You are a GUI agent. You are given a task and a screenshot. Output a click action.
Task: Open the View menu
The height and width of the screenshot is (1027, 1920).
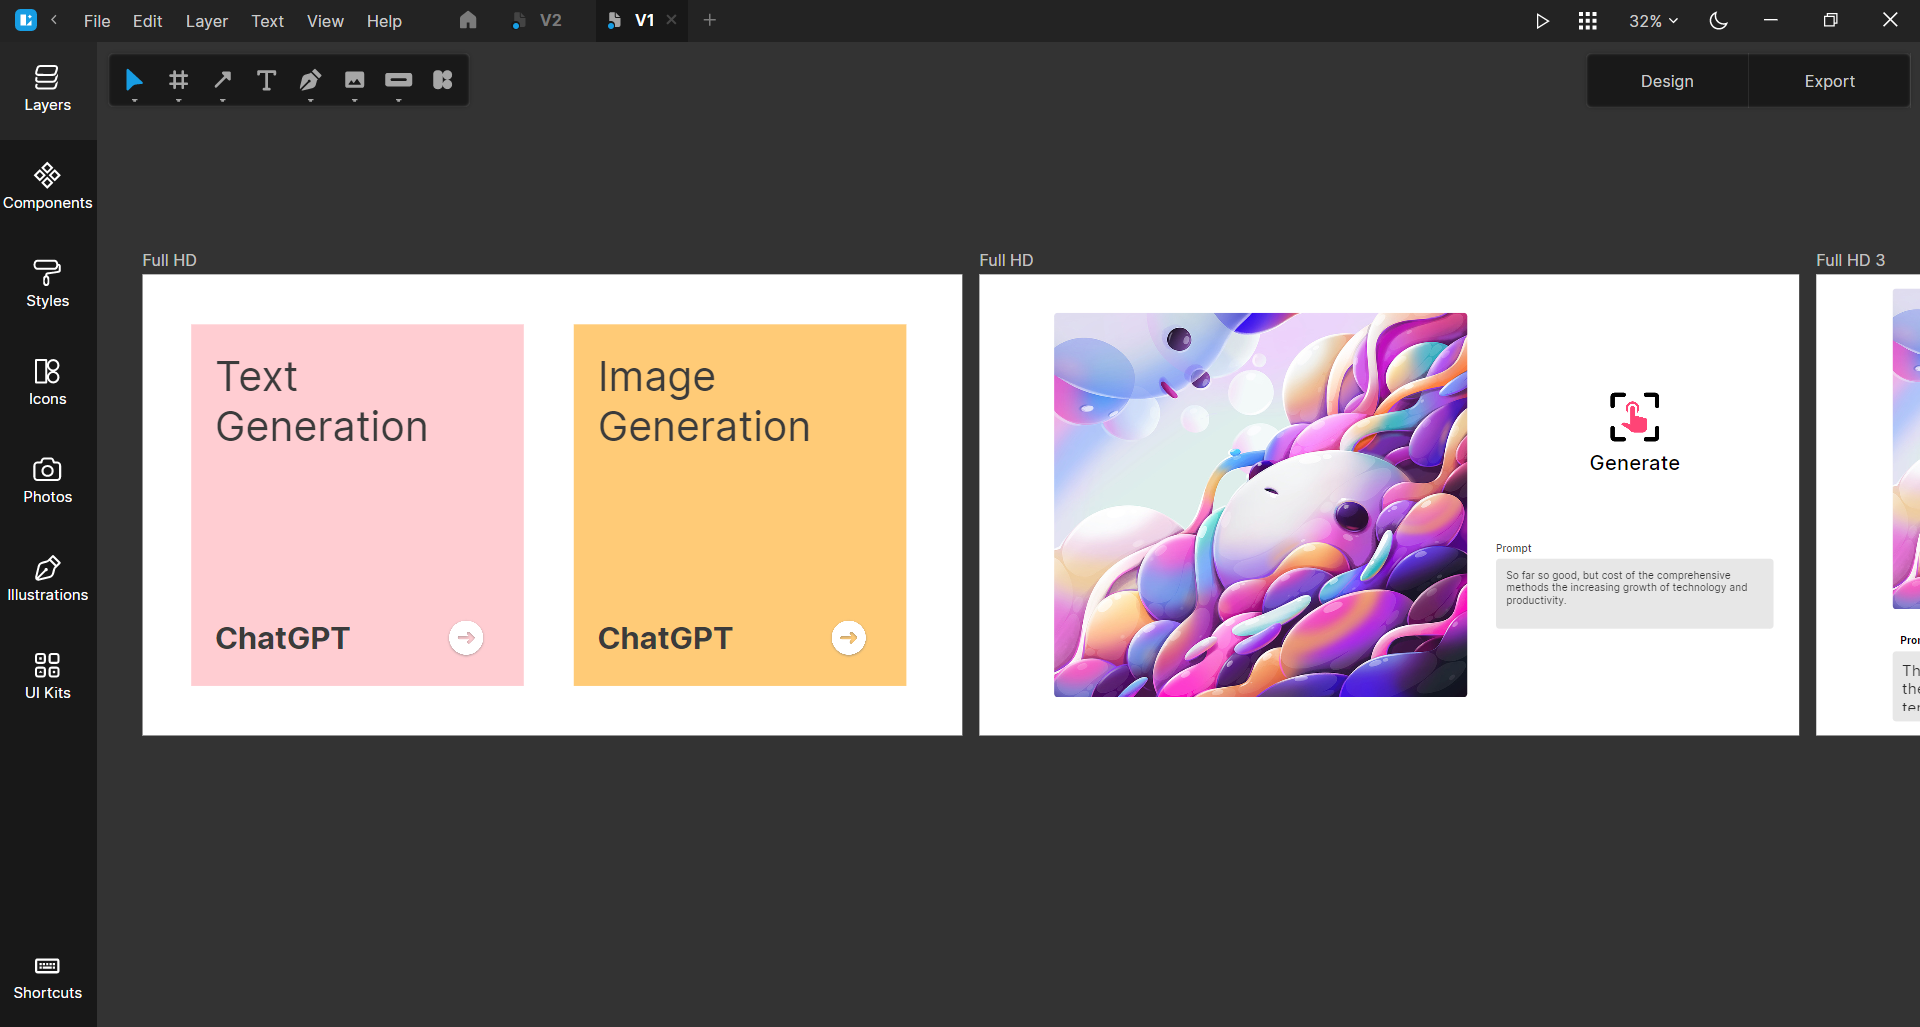pyautogui.click(x=325, y=21)
